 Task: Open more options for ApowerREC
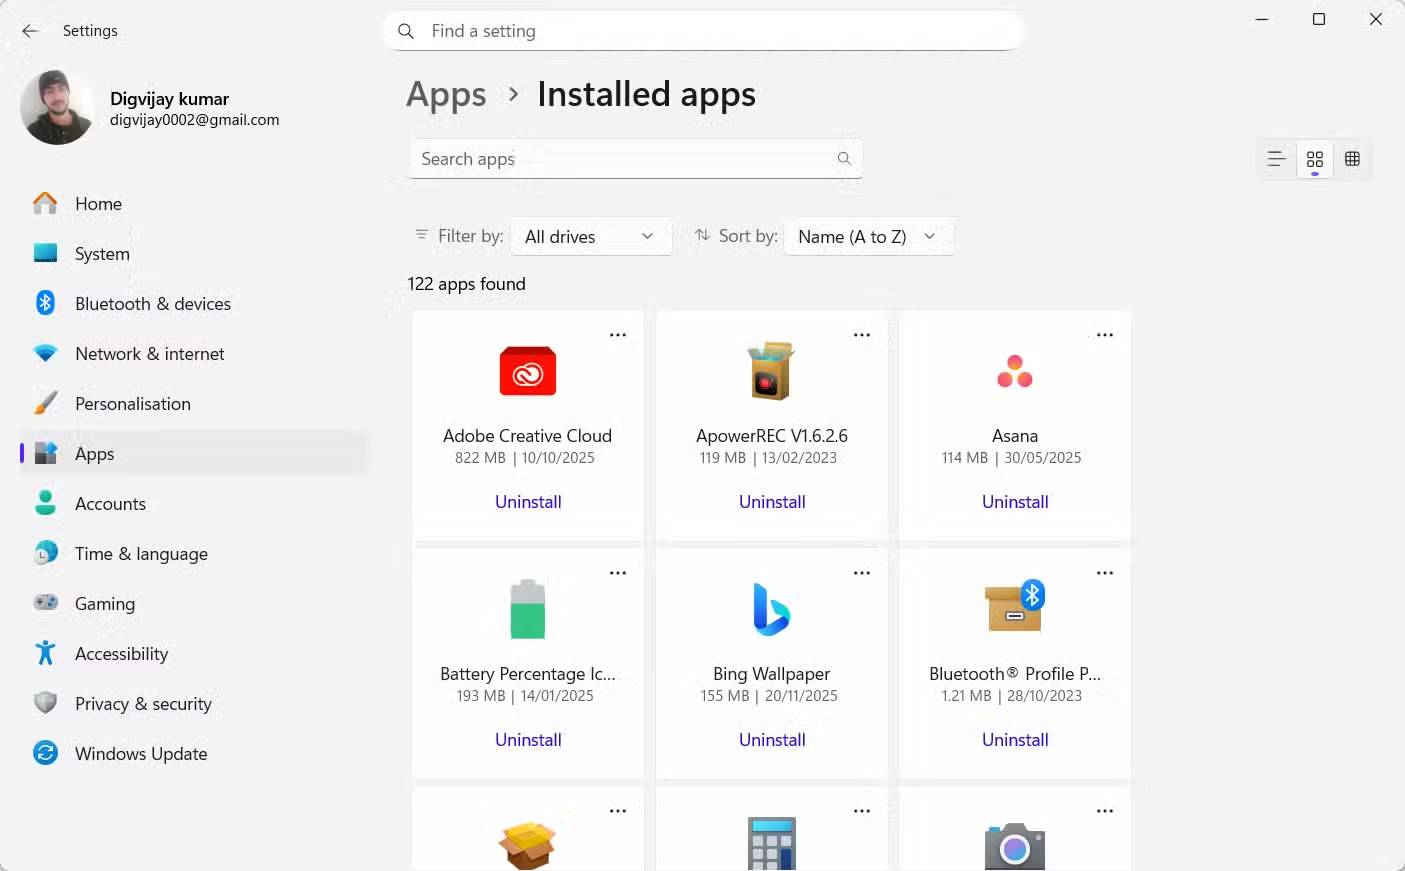coord(861,334)
